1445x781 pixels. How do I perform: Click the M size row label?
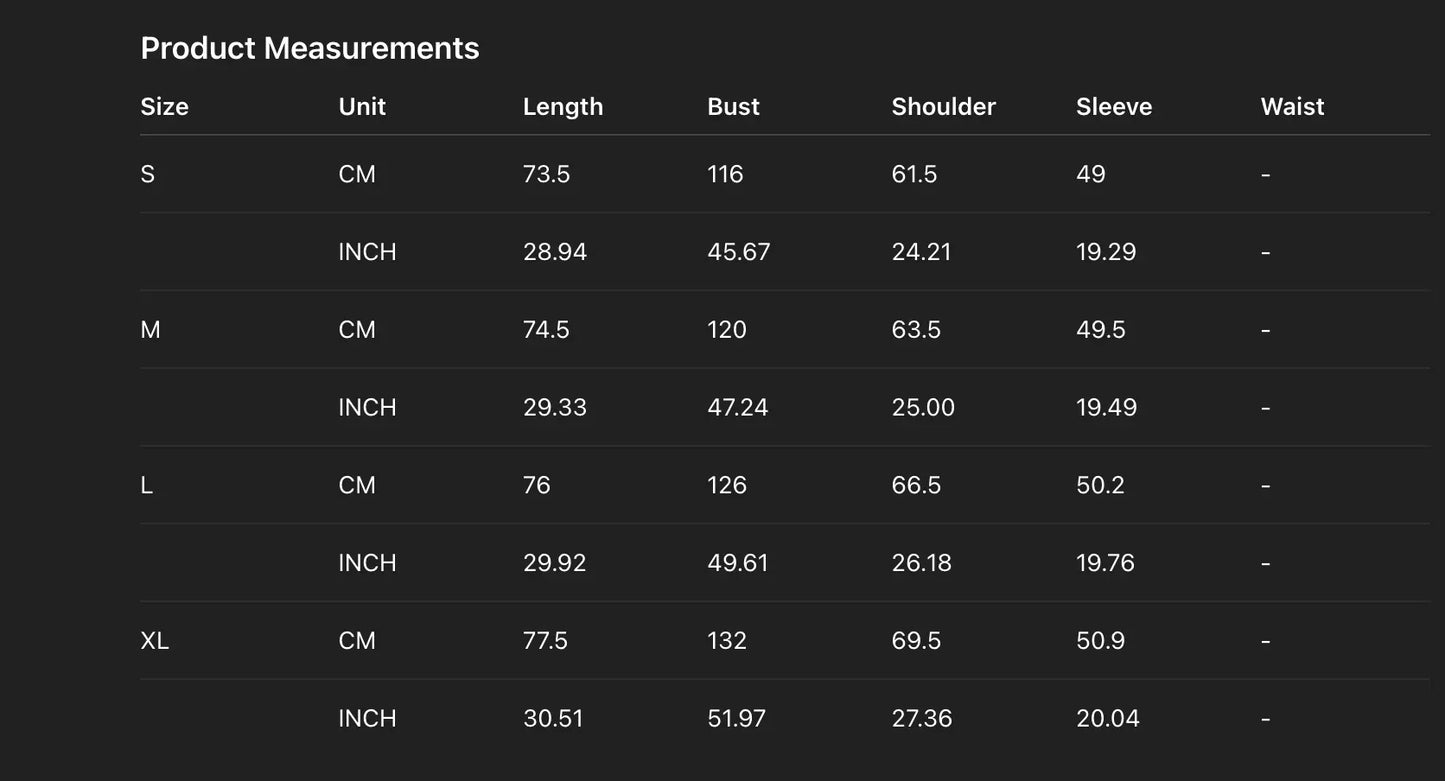coord(150,330)
